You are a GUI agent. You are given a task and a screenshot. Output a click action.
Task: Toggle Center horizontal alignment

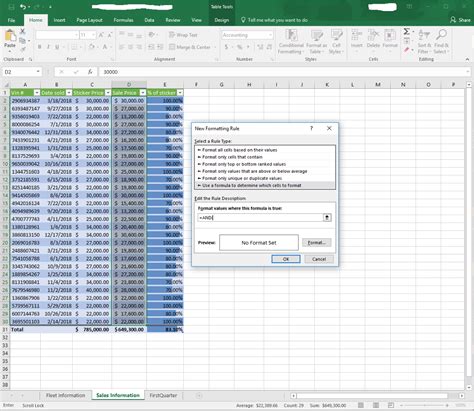pyautogui.click(x=130, y=47)
